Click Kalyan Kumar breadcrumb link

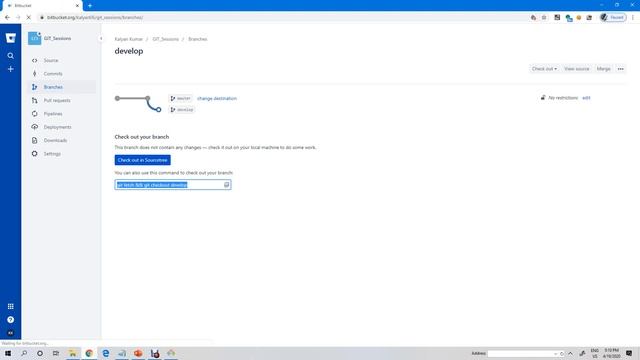pos(129,39)
